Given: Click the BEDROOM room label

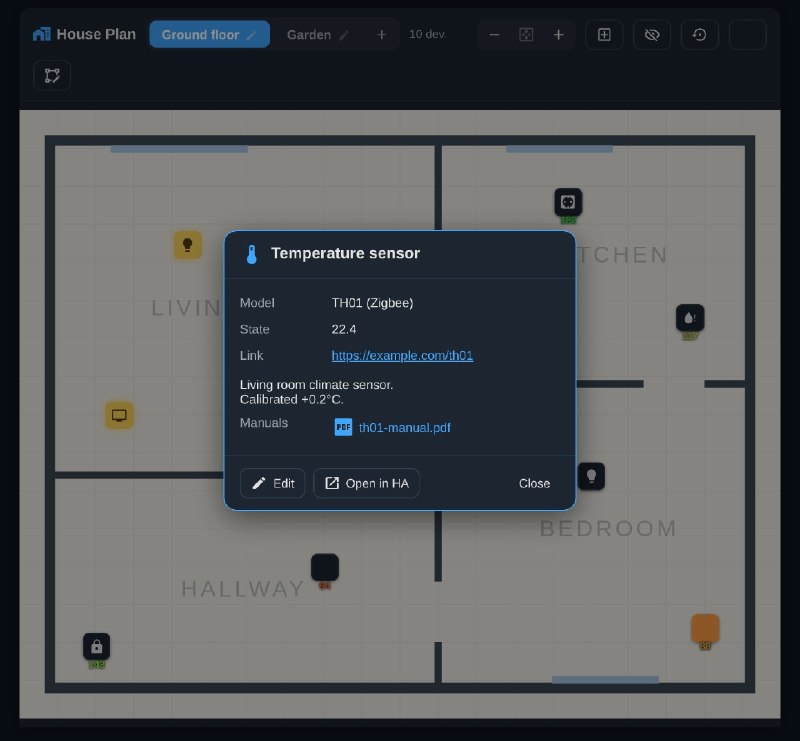Looking at the screenshot, I should click(x=609, y=528).
